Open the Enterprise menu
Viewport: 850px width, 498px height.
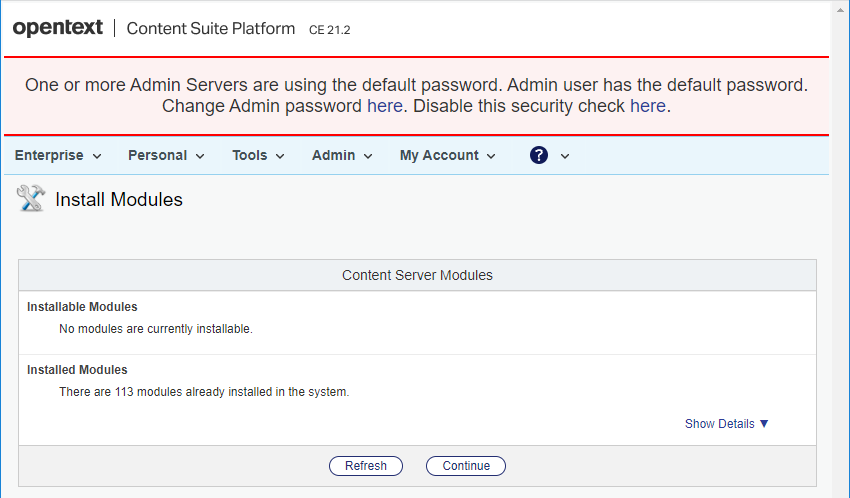pos(58,155)
